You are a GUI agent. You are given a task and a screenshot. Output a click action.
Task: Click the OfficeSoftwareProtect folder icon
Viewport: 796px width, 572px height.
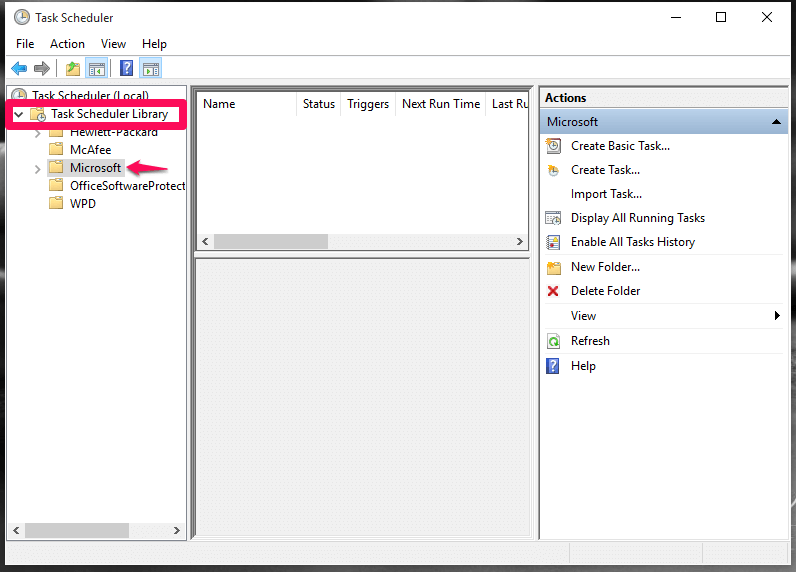[x=56, y=185]
